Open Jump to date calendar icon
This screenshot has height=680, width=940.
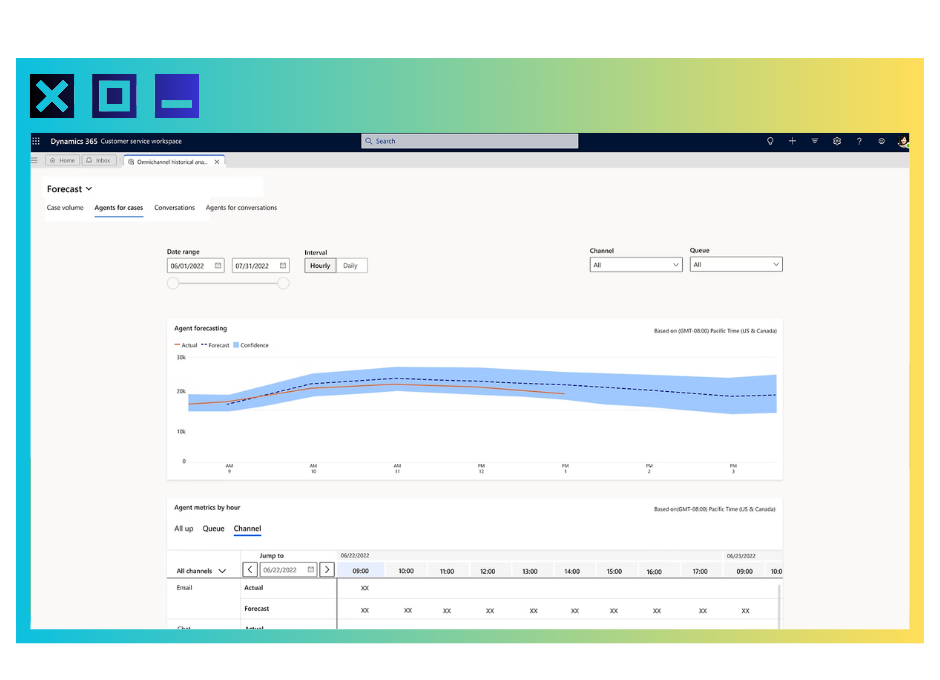[x=311, y=570]
